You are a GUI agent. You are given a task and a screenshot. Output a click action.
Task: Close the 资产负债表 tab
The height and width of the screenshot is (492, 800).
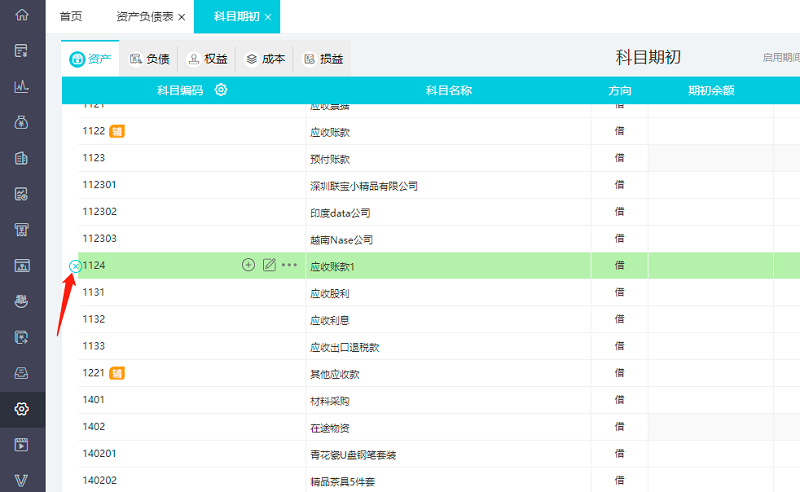pos(181,17)
